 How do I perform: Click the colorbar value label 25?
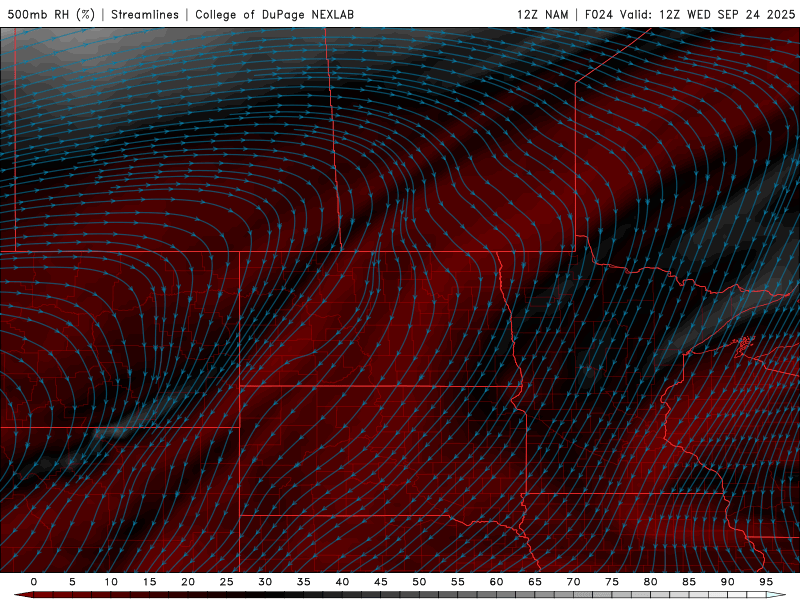click(227, 582)
